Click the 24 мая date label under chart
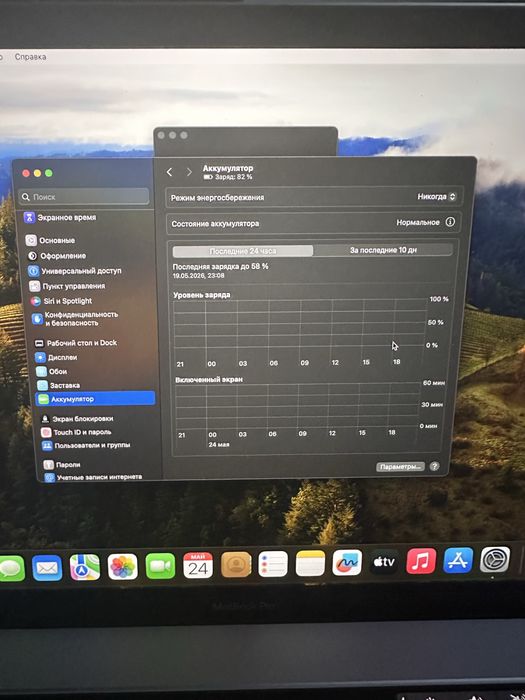525x700 pixels. (x=219, y=445)
